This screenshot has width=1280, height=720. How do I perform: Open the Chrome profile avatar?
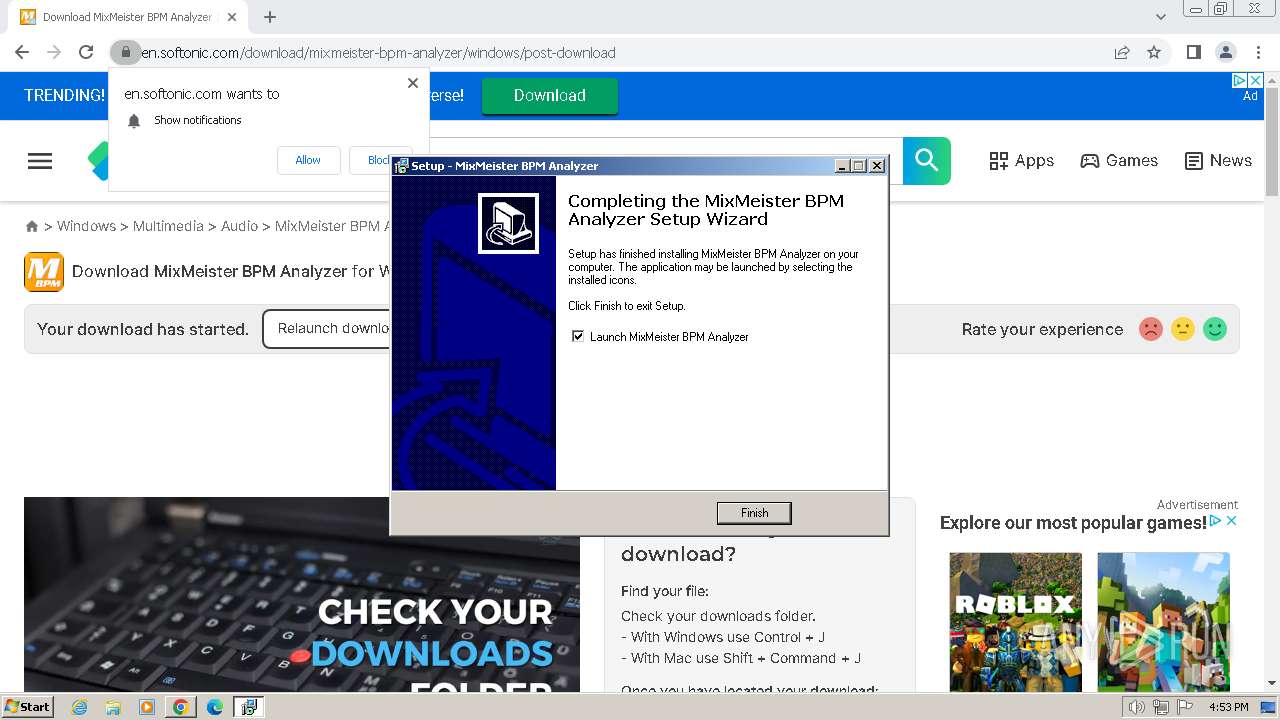pos(1225,52)
